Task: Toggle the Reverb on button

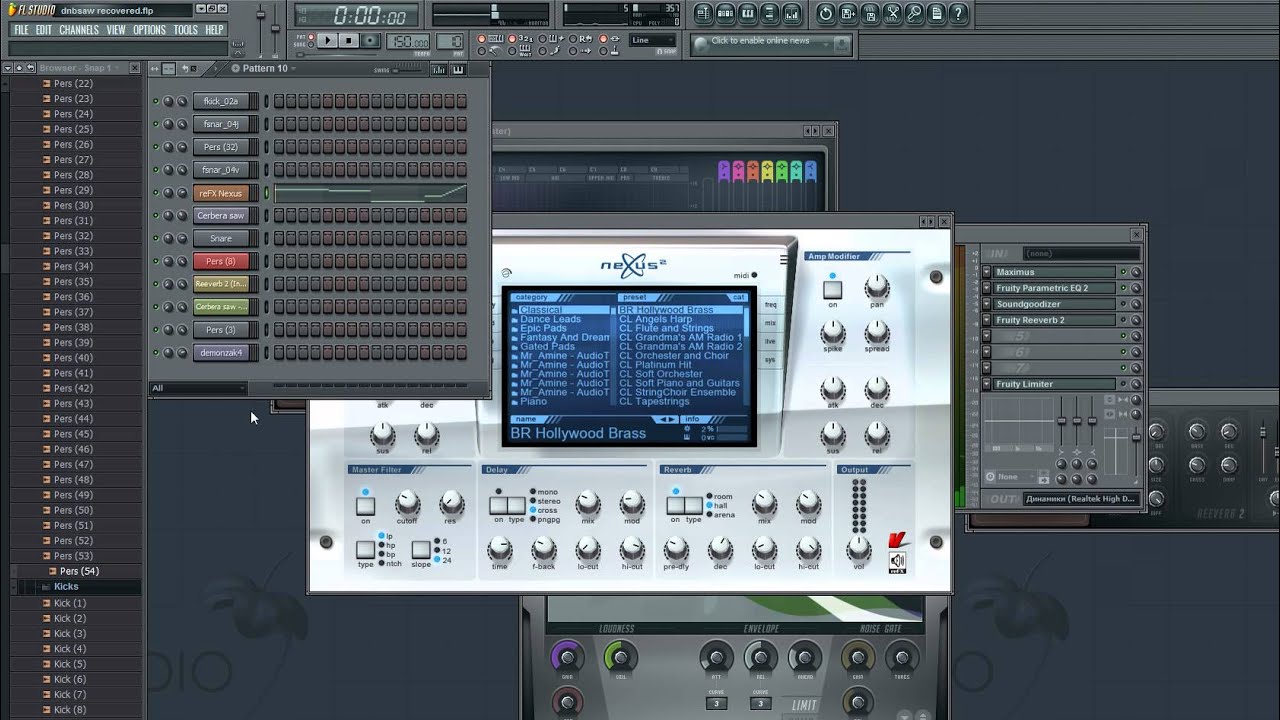Action: click(x=675, y=506)
